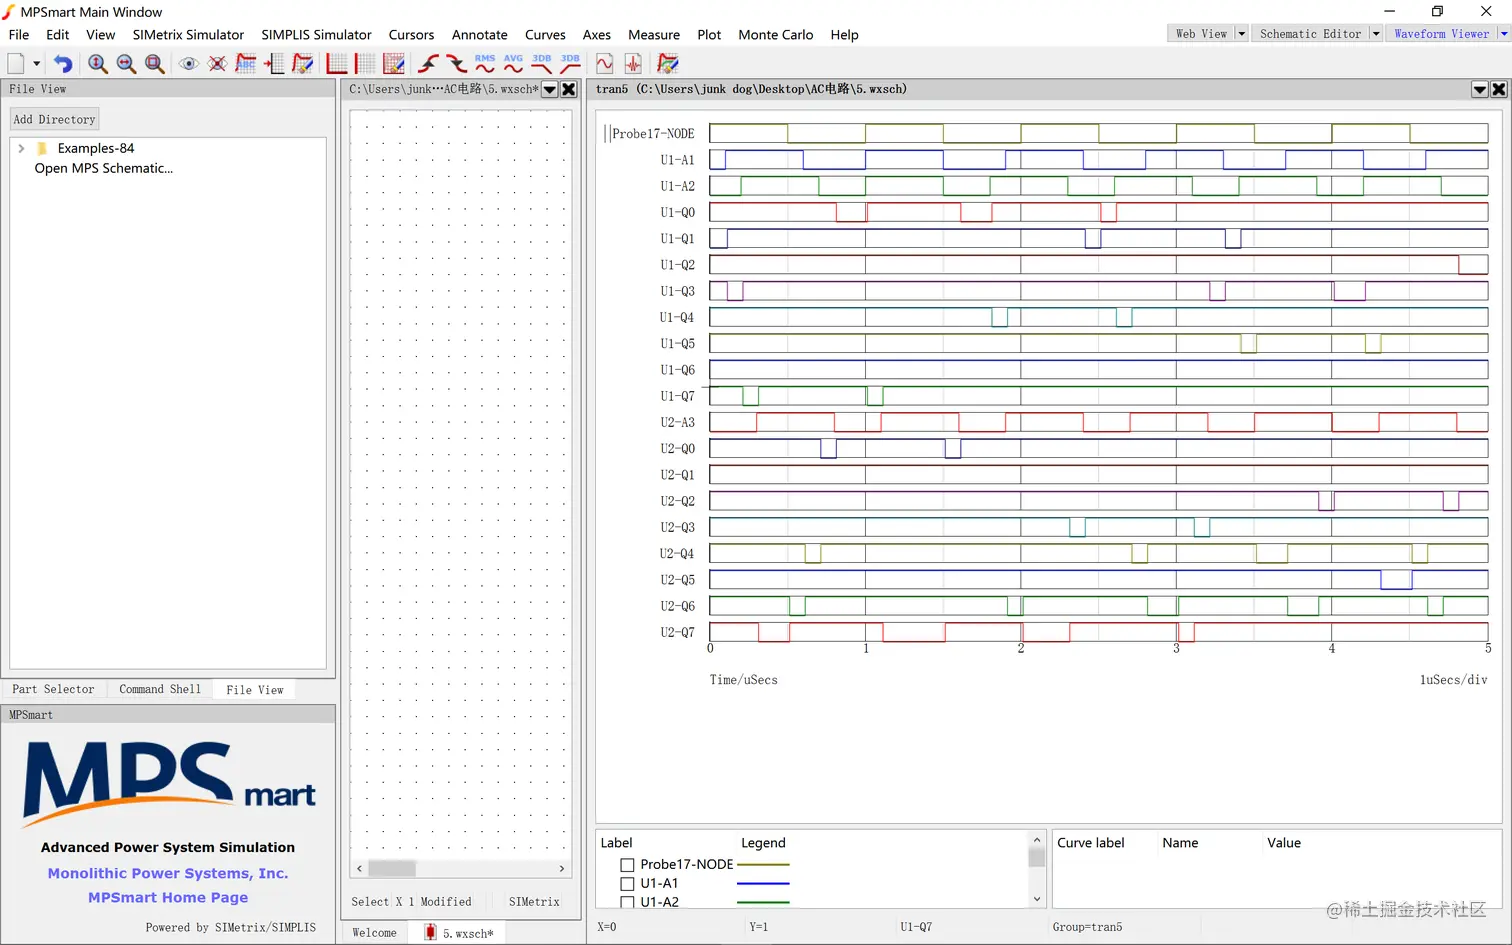Image resolution: width=1512 pixels, height=945 pixels.
Task: Click the zoom to rectangle magnifier icon
Action: tap(155, 64)
